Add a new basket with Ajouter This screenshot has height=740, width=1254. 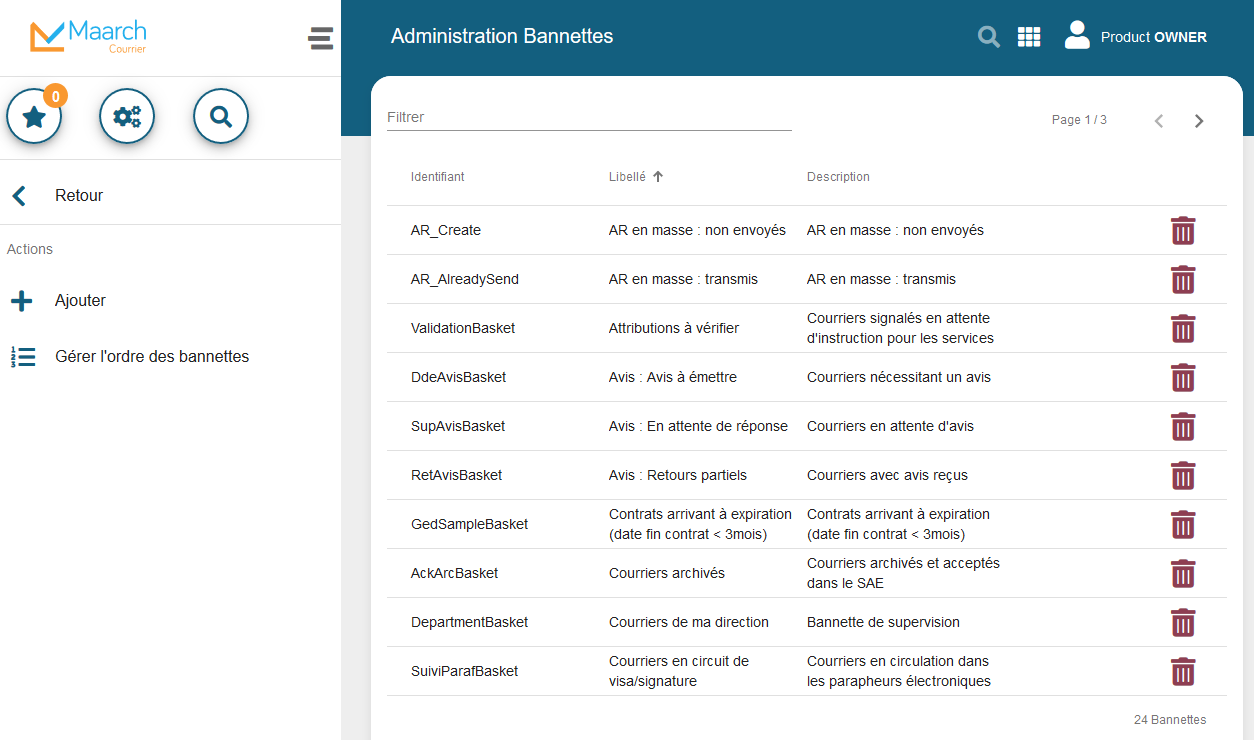(x=80, y=301)
